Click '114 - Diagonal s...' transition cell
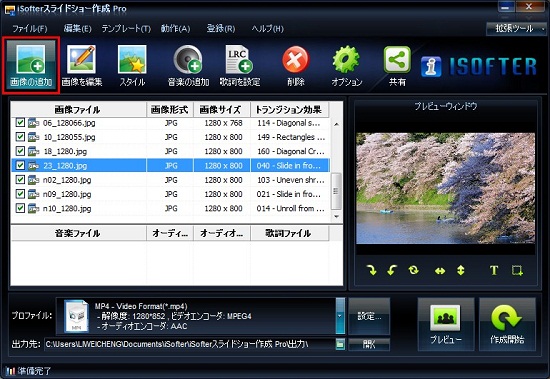This screenshot has height=379, width=550. 290,123
